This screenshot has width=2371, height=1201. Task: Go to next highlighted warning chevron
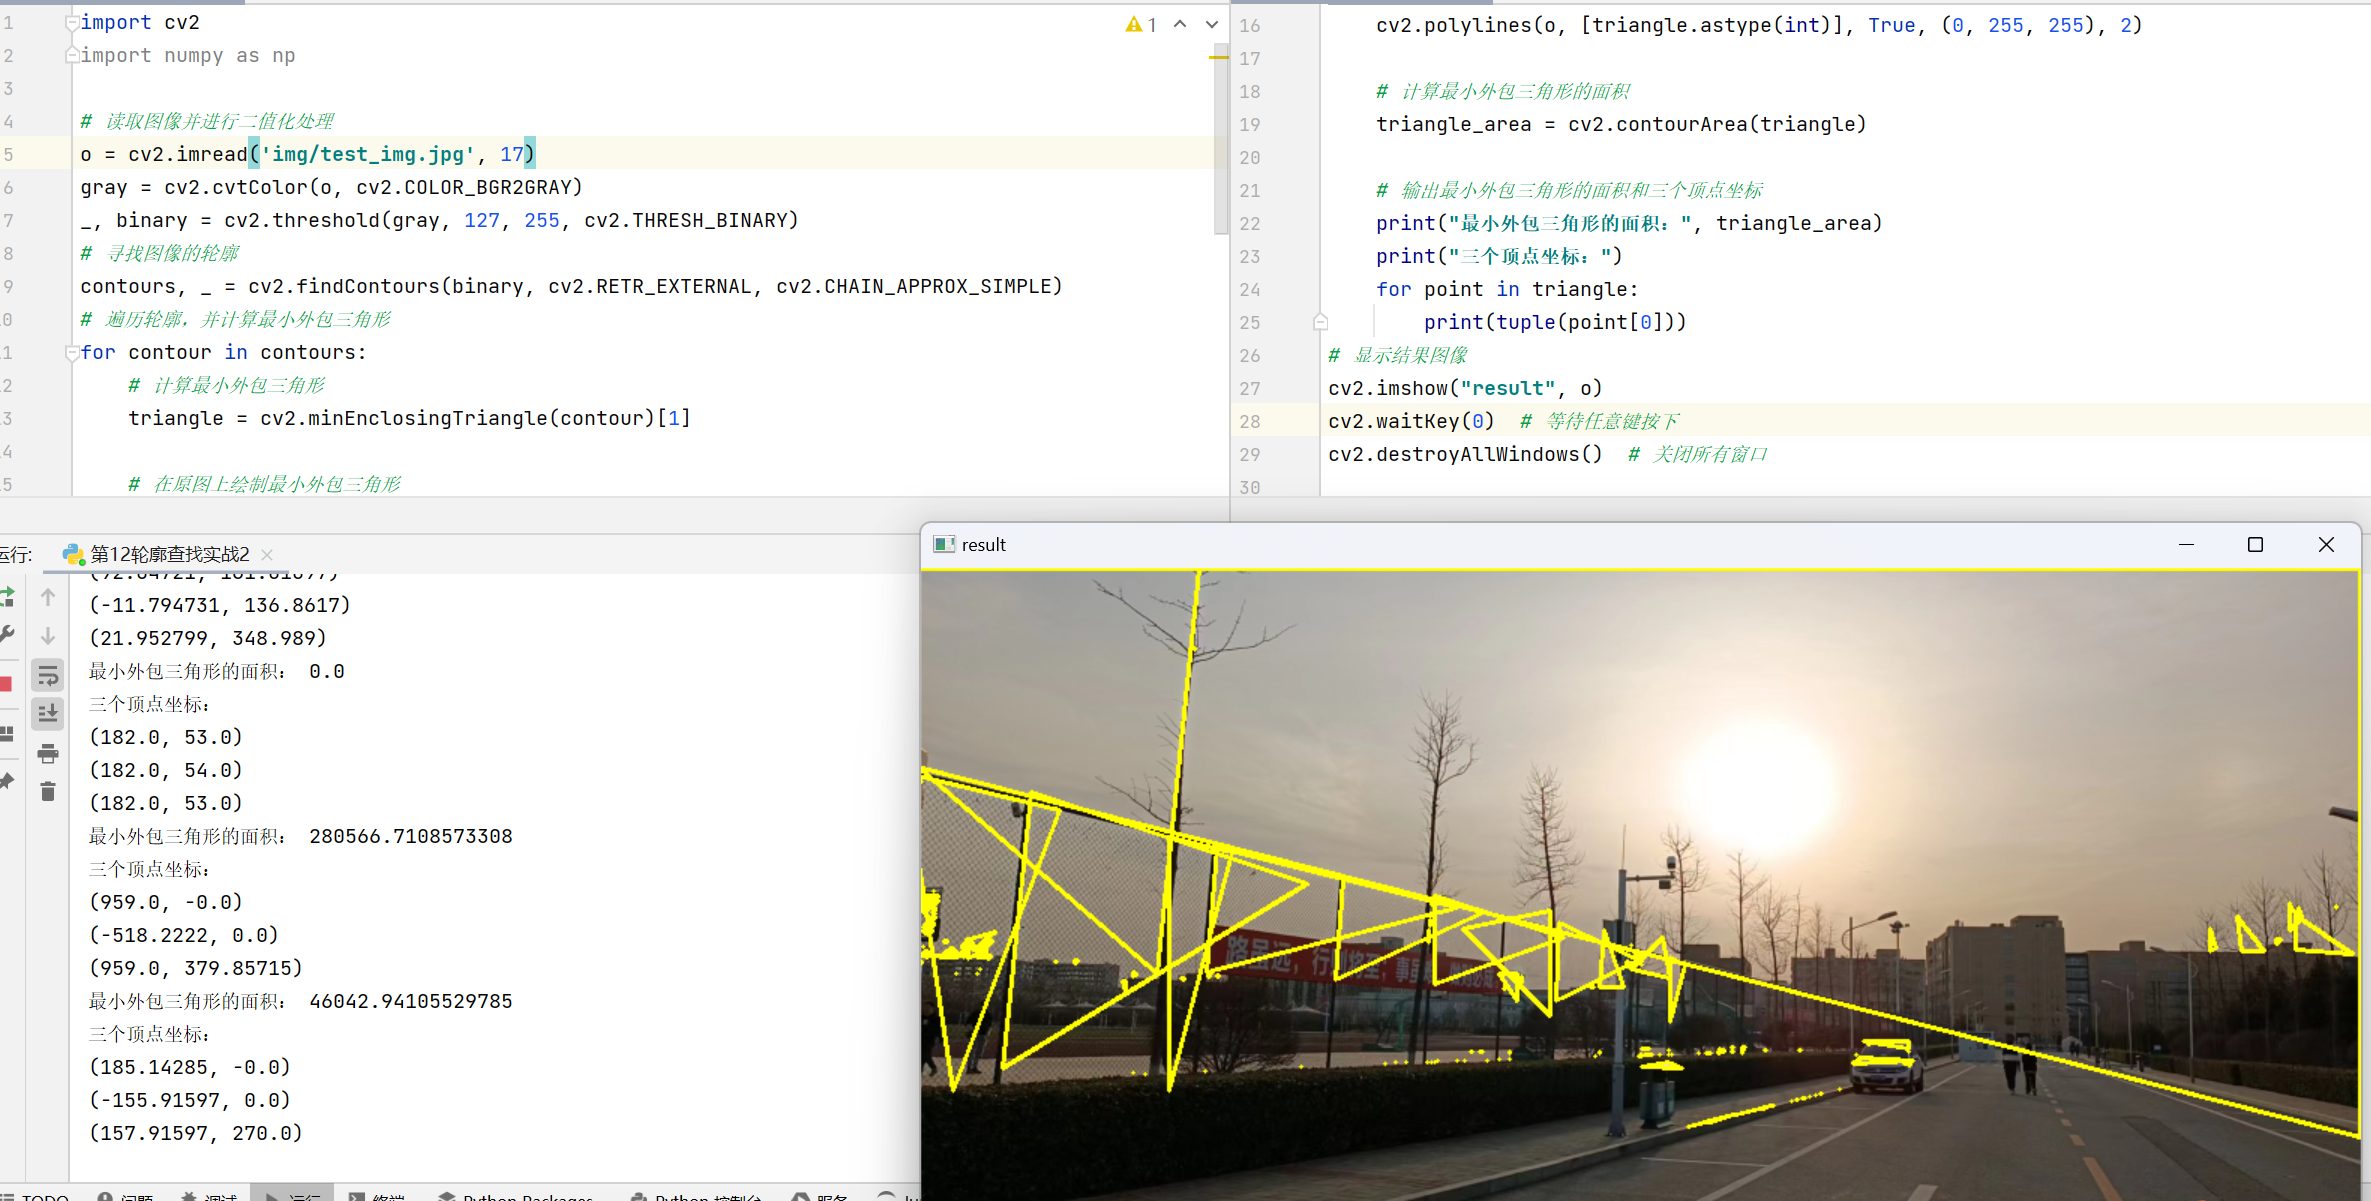(x=1212, y=25)
